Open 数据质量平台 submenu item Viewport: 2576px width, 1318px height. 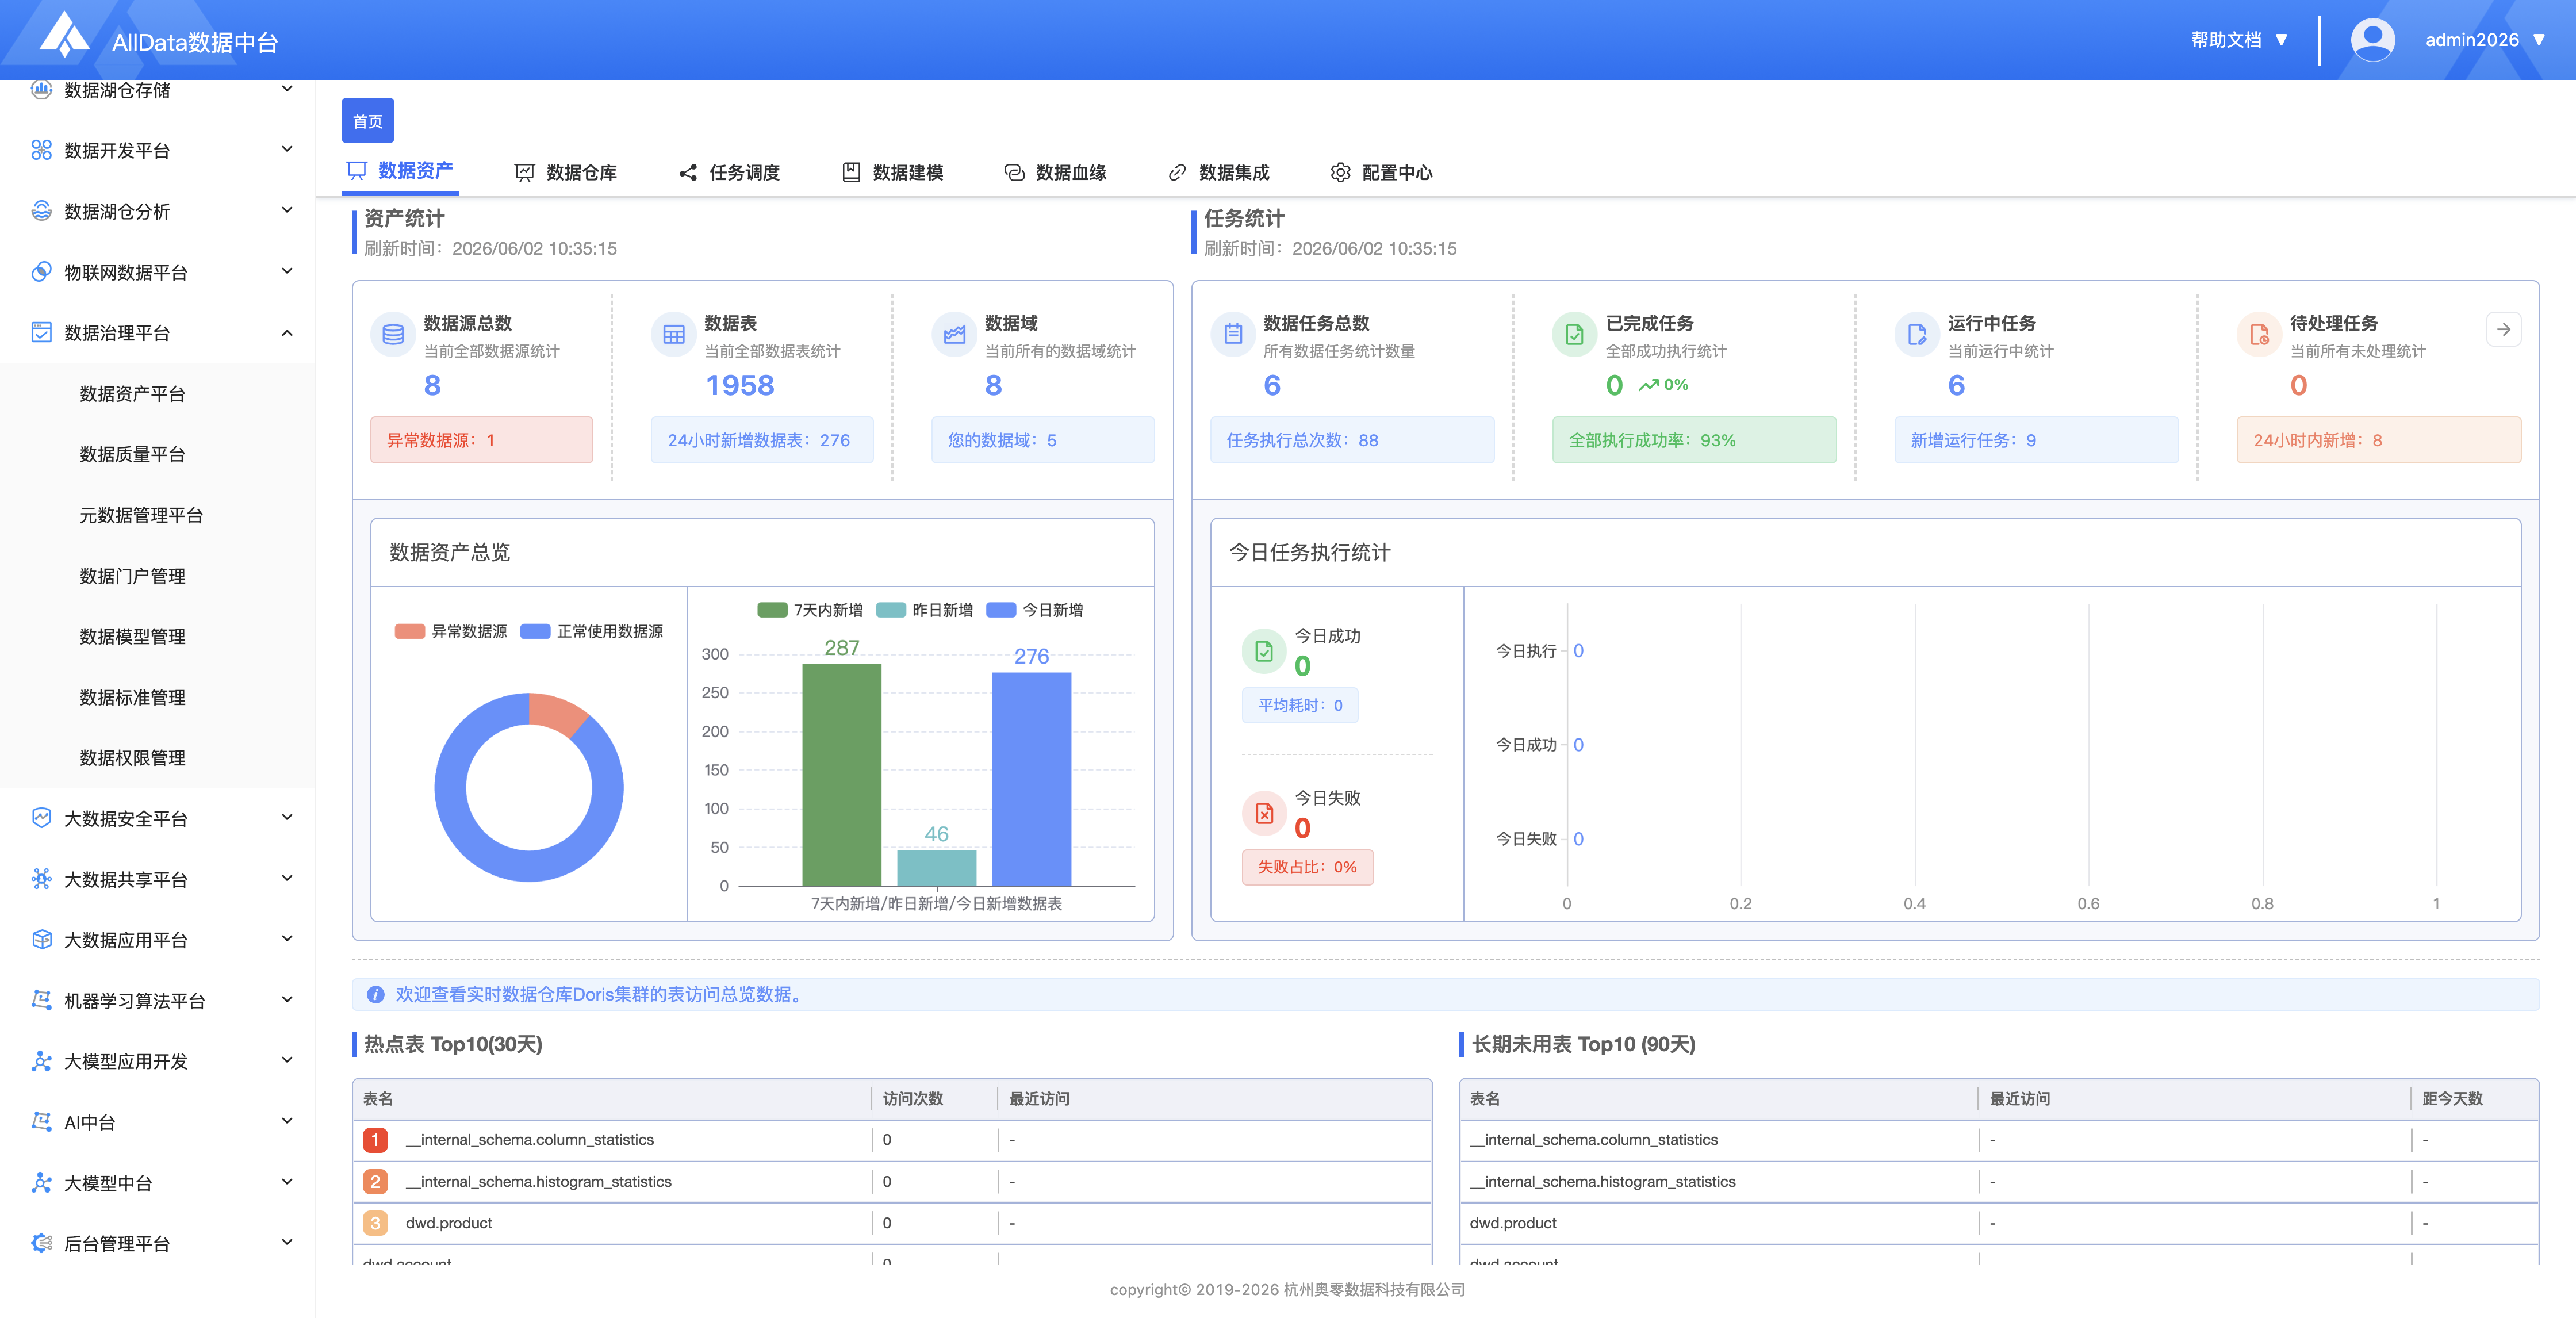point(132,454)
